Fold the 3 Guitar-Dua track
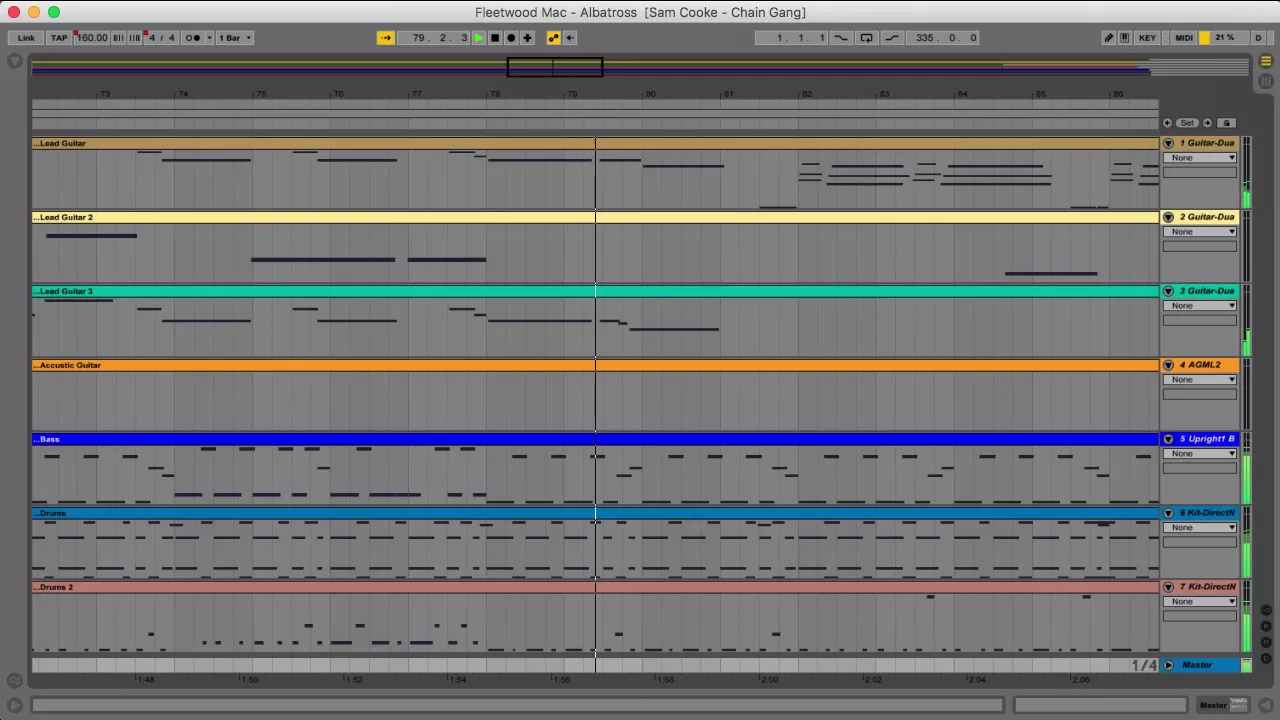This screenshot has width=1280, height=720. pos(1168,291)
